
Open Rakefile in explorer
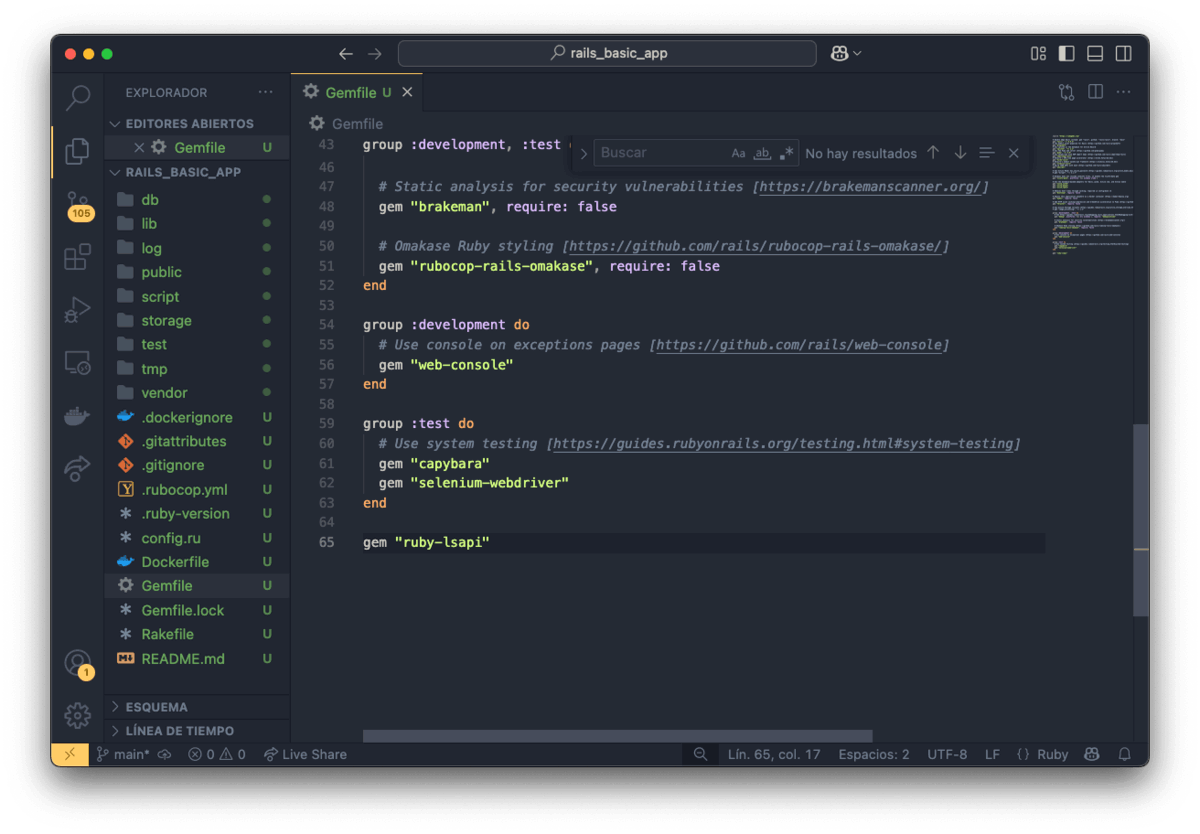[x=197, y=634]
